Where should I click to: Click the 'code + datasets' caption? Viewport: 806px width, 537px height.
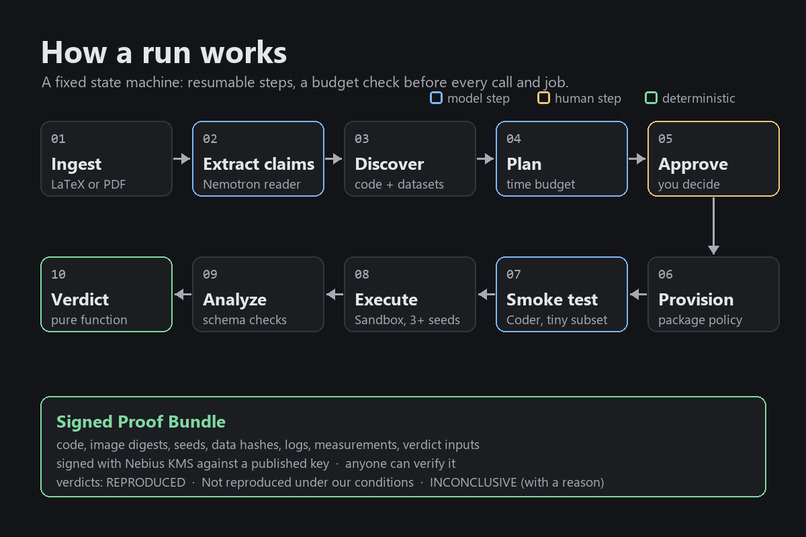click(399, 184)
